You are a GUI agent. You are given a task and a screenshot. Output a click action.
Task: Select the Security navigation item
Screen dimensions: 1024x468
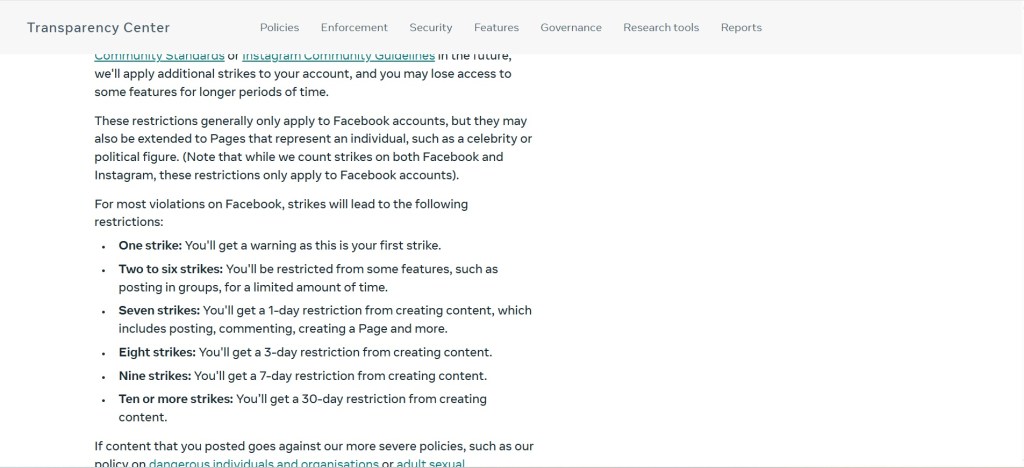431,28
